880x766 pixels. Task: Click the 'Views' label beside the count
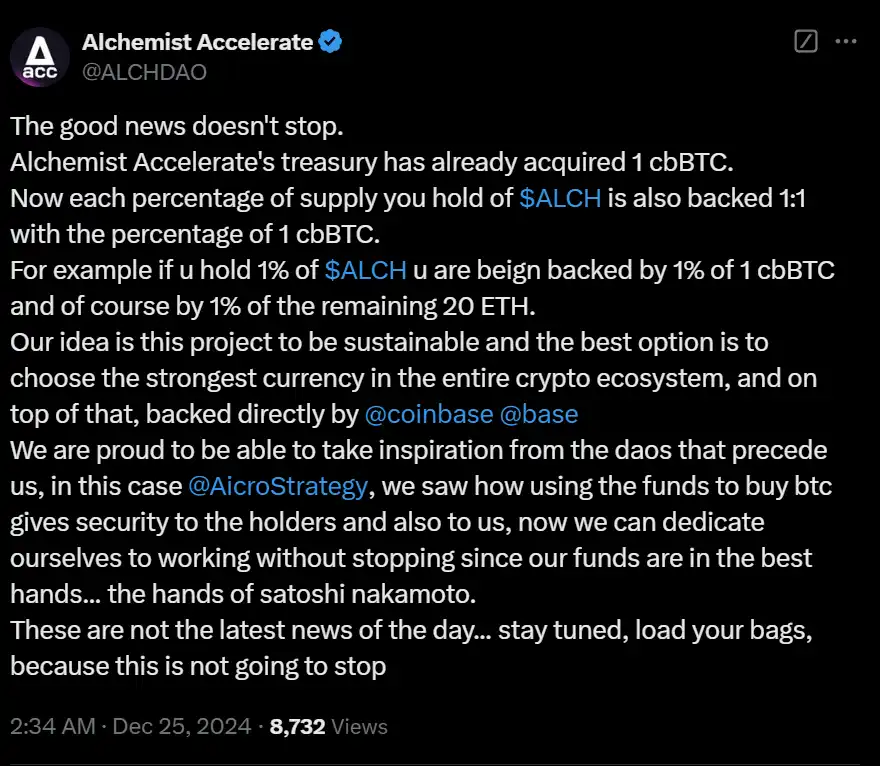pyautogui.click(x=360, y=727)
